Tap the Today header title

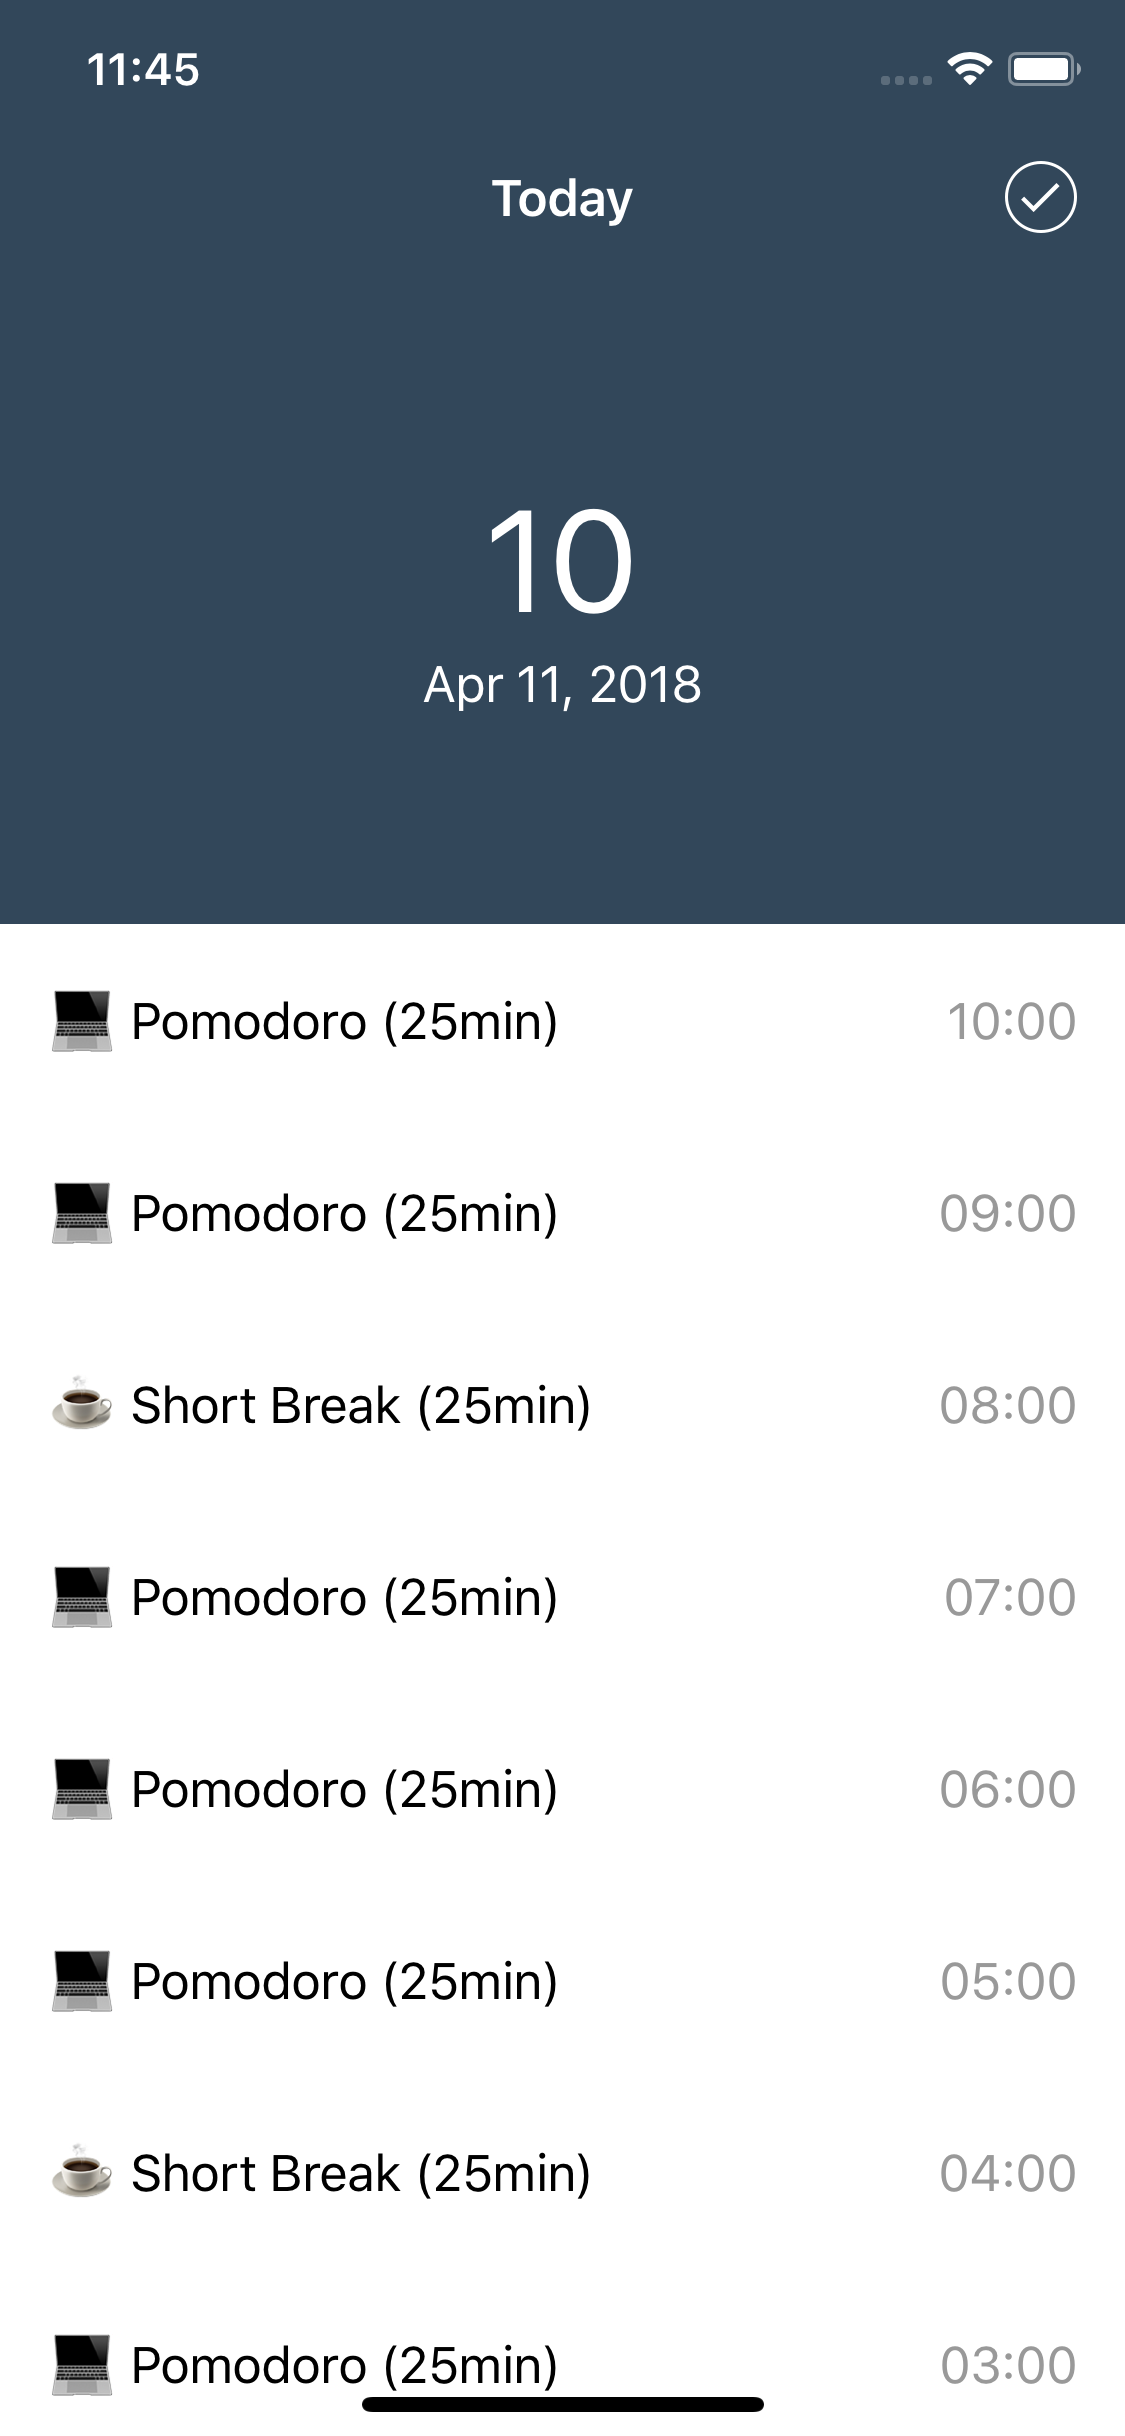point(562,199)
